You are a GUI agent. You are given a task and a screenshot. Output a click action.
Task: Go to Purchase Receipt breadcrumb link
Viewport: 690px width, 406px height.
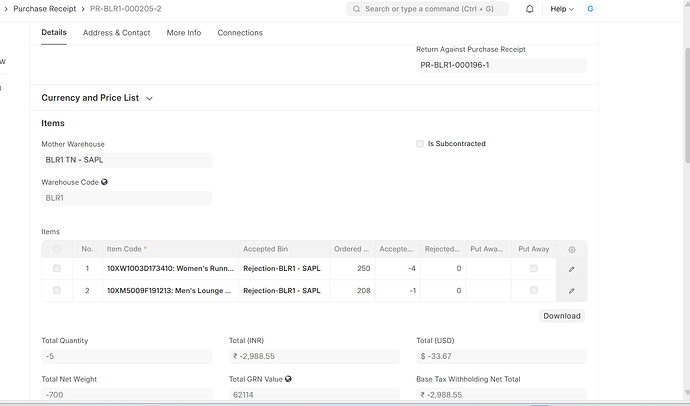[x=46, y=9]
